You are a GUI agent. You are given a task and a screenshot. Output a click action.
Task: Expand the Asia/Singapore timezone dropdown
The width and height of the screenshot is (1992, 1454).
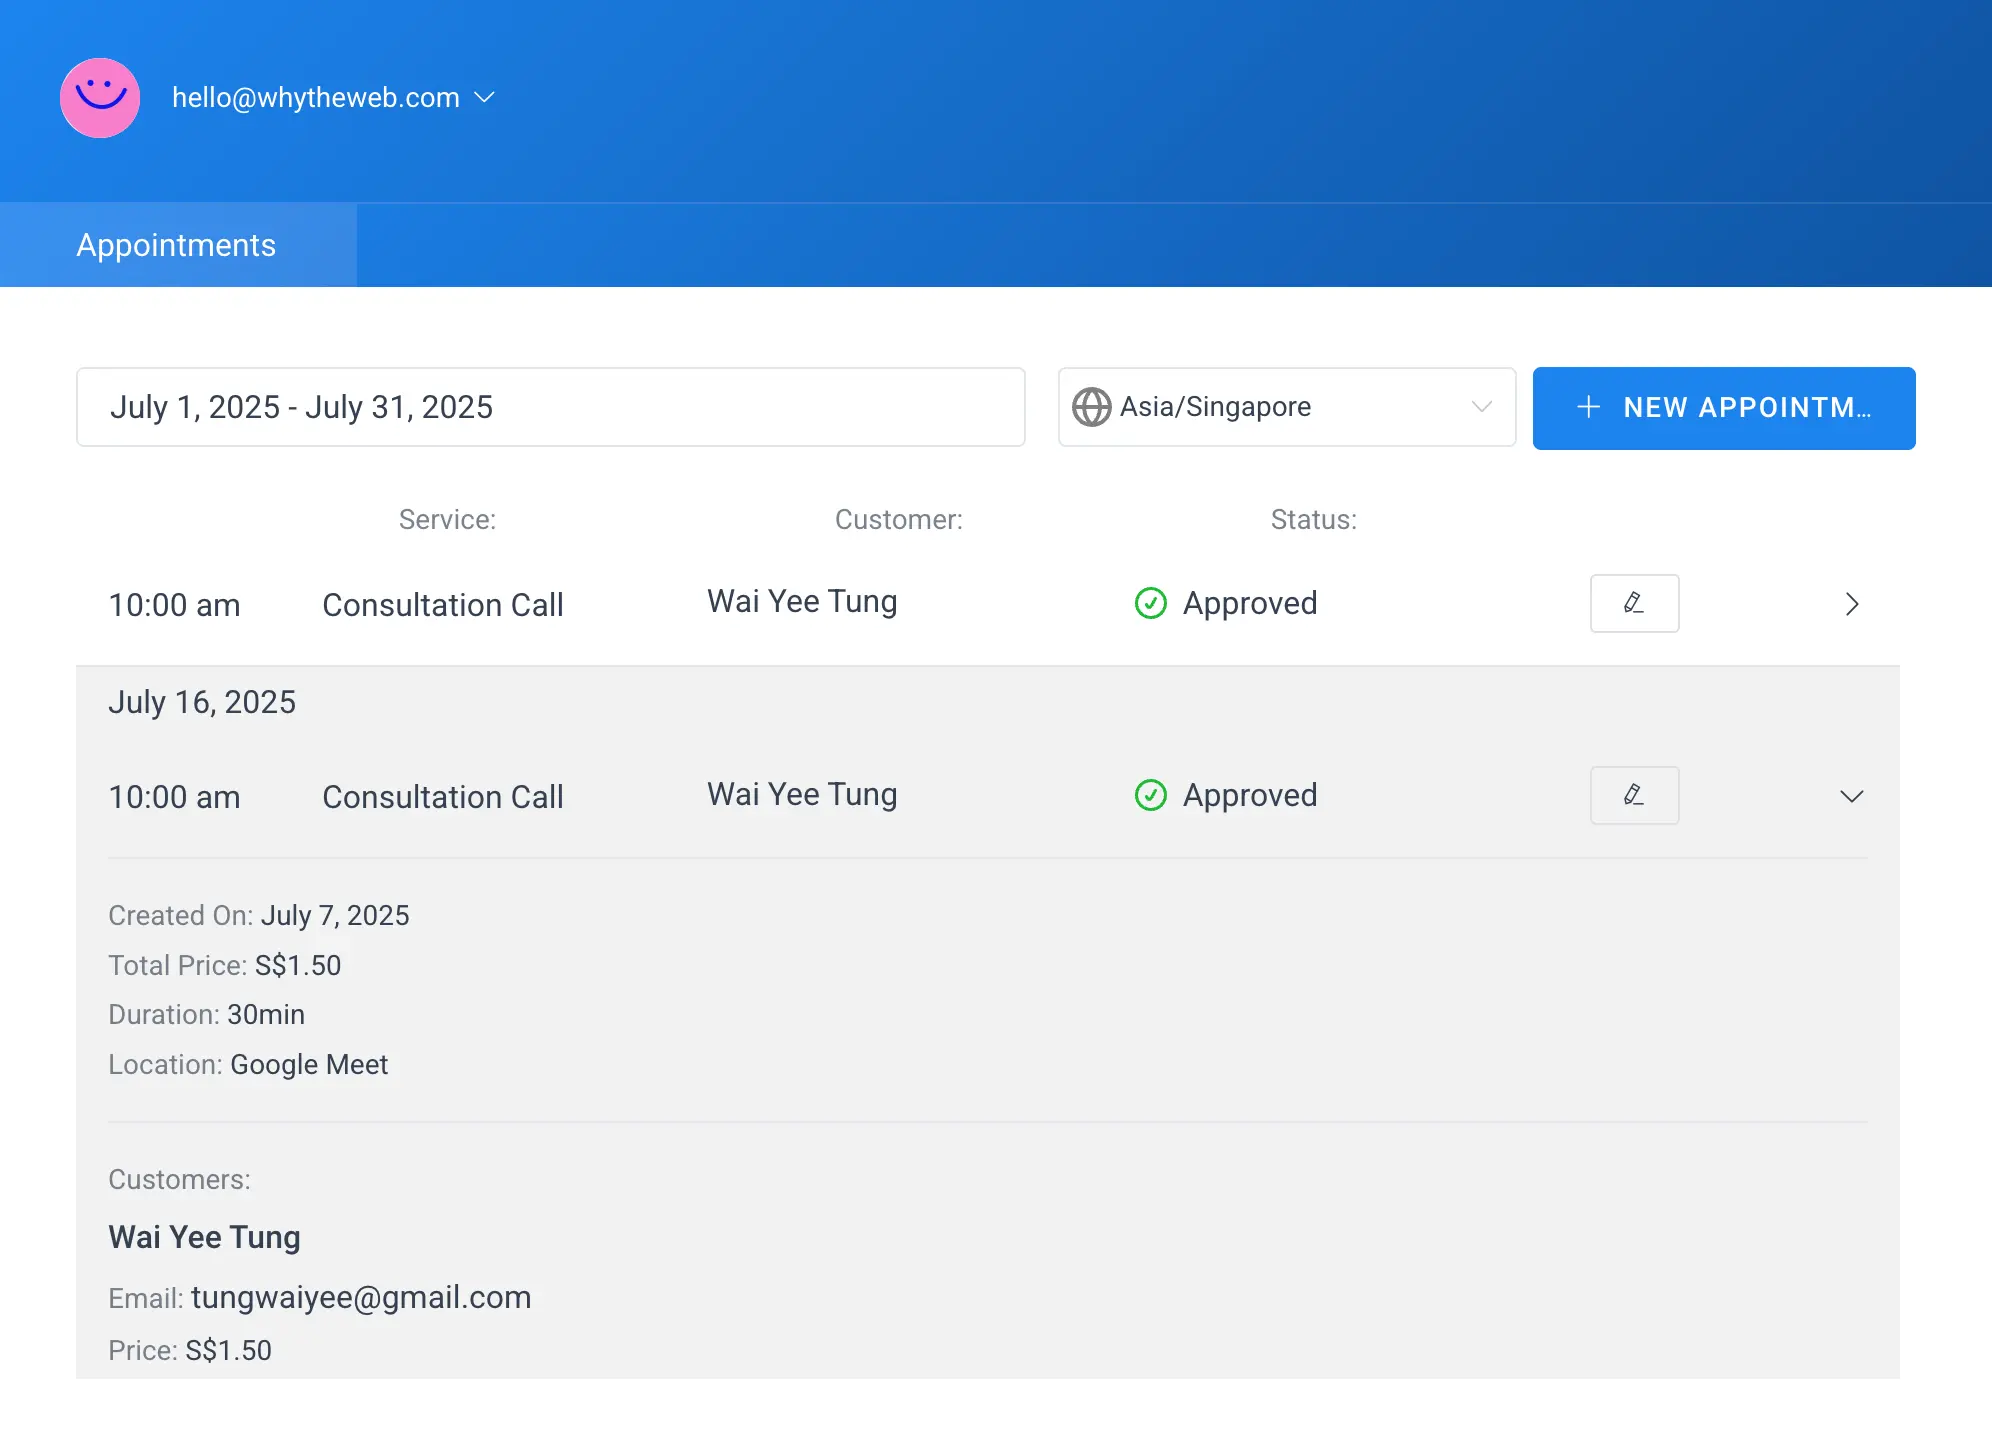(x=1481, y=407)
